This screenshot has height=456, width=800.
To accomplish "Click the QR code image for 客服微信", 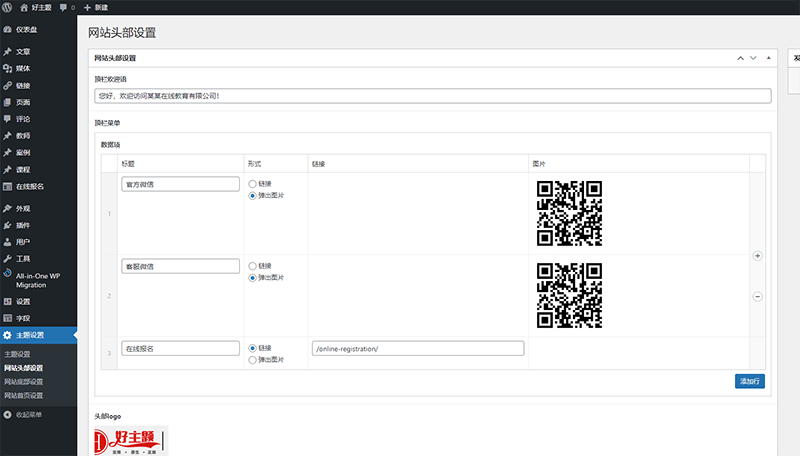I will 569,295.
